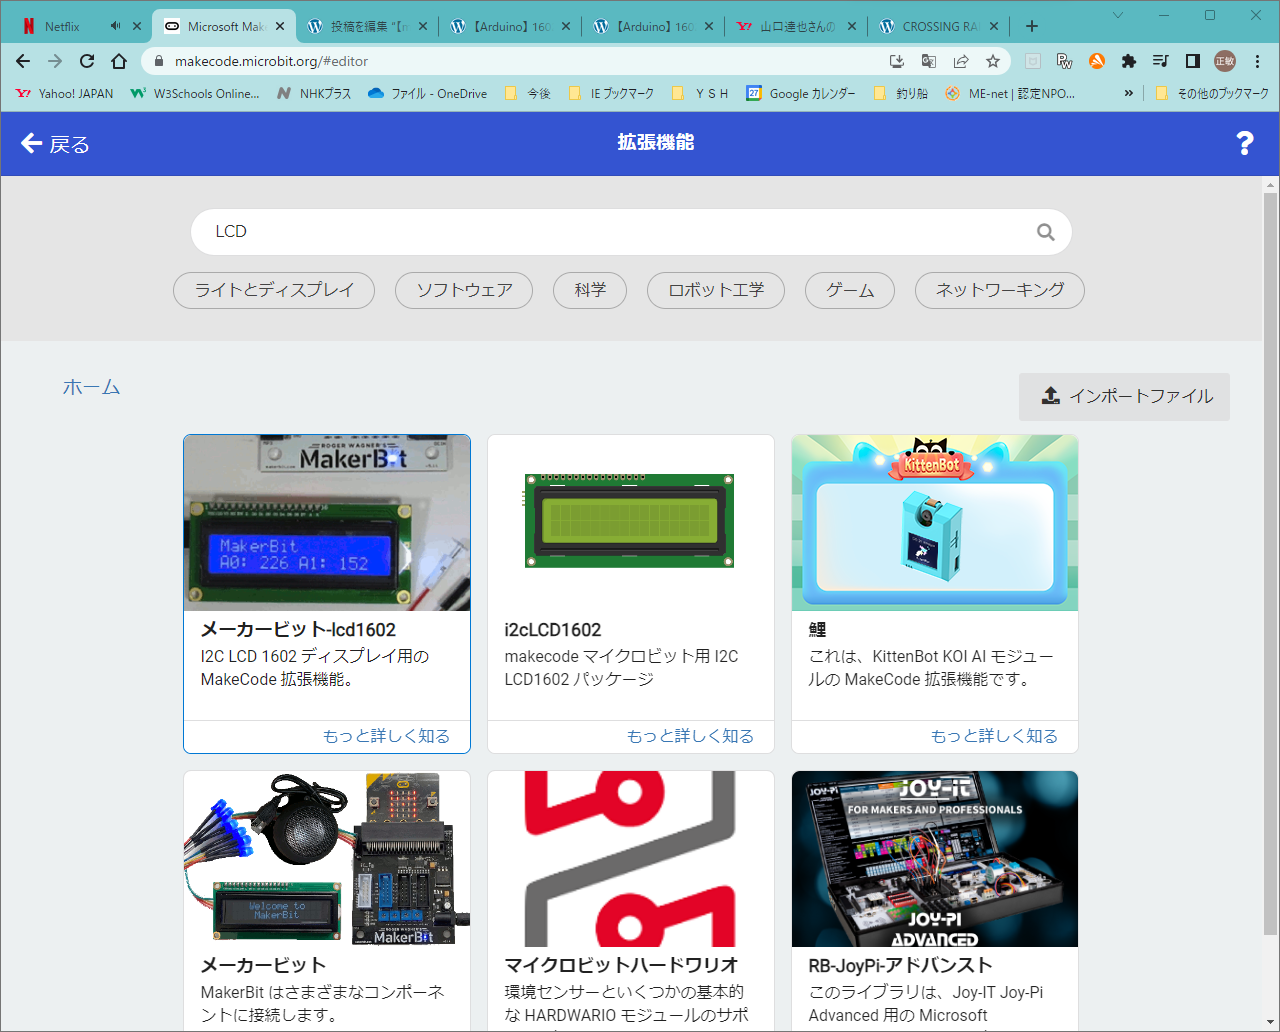
Task: Click the search magnifier icon
Action: pos(1046,232)
